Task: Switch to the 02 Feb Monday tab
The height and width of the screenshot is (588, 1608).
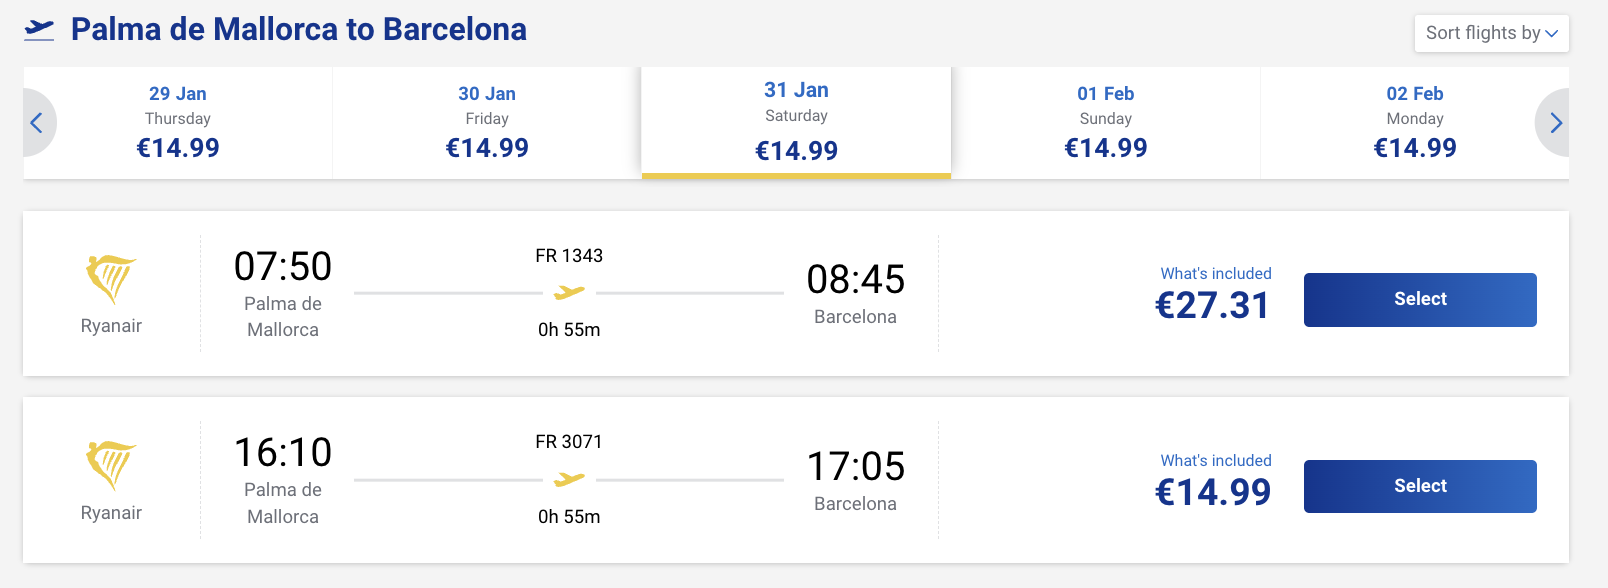Action: (x=1414, y=122)
